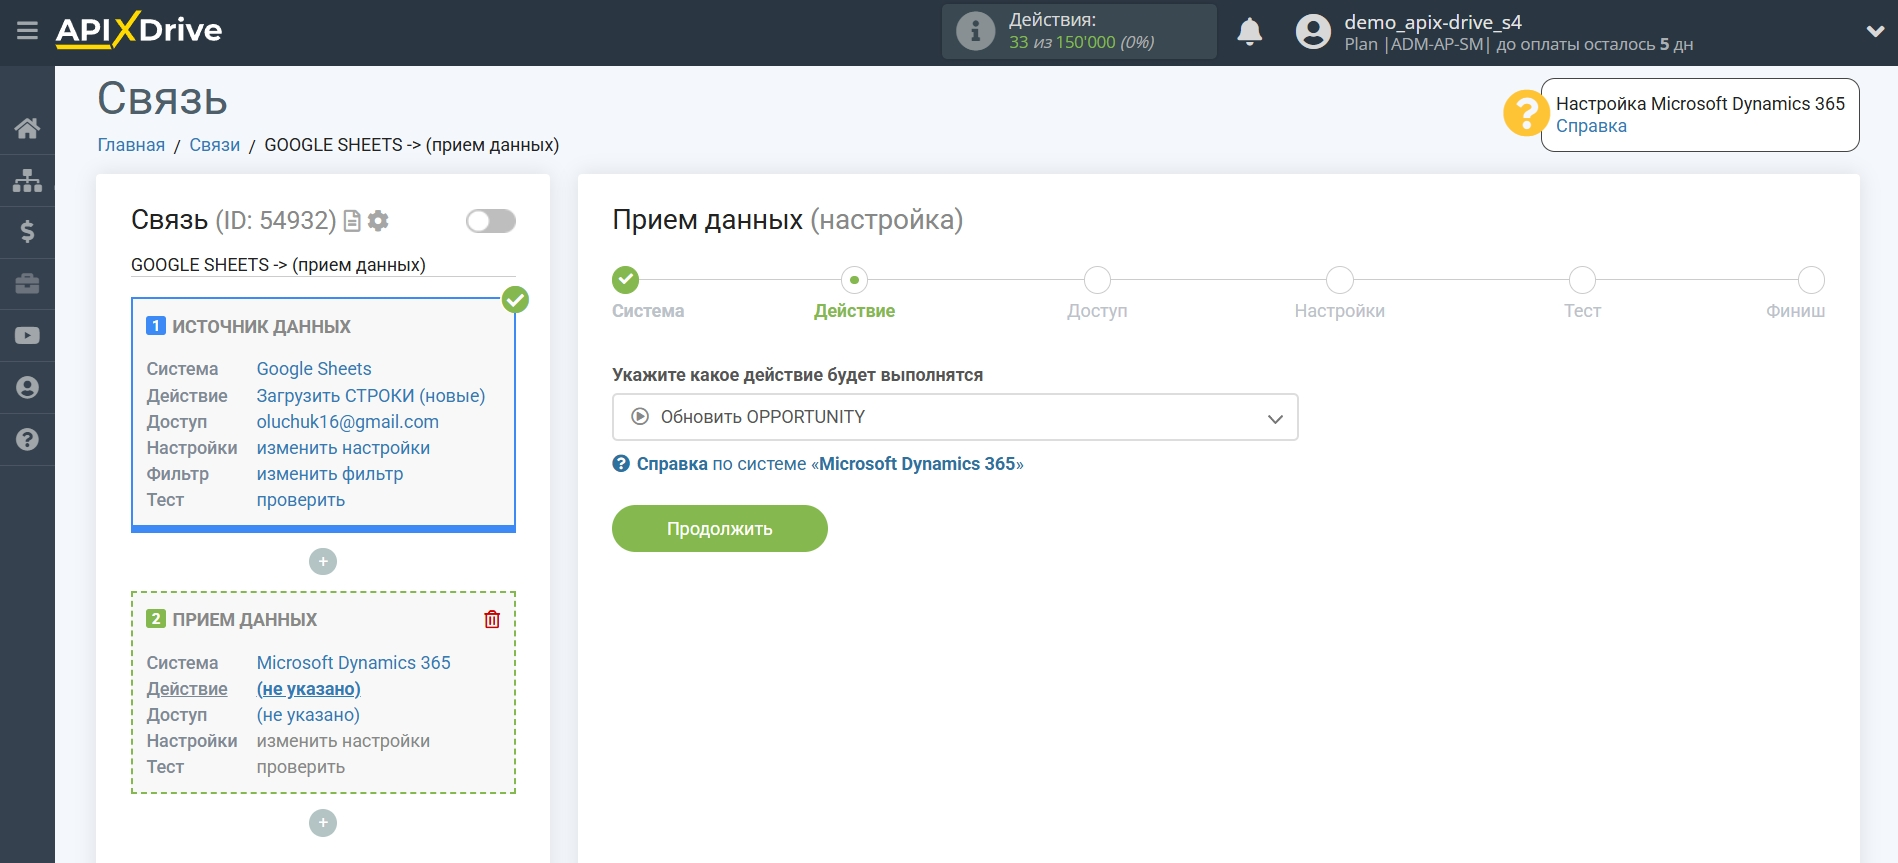Click the Продолжить button
The width and height of the screenshot is (1898, 863).
[x=720, y=528]
